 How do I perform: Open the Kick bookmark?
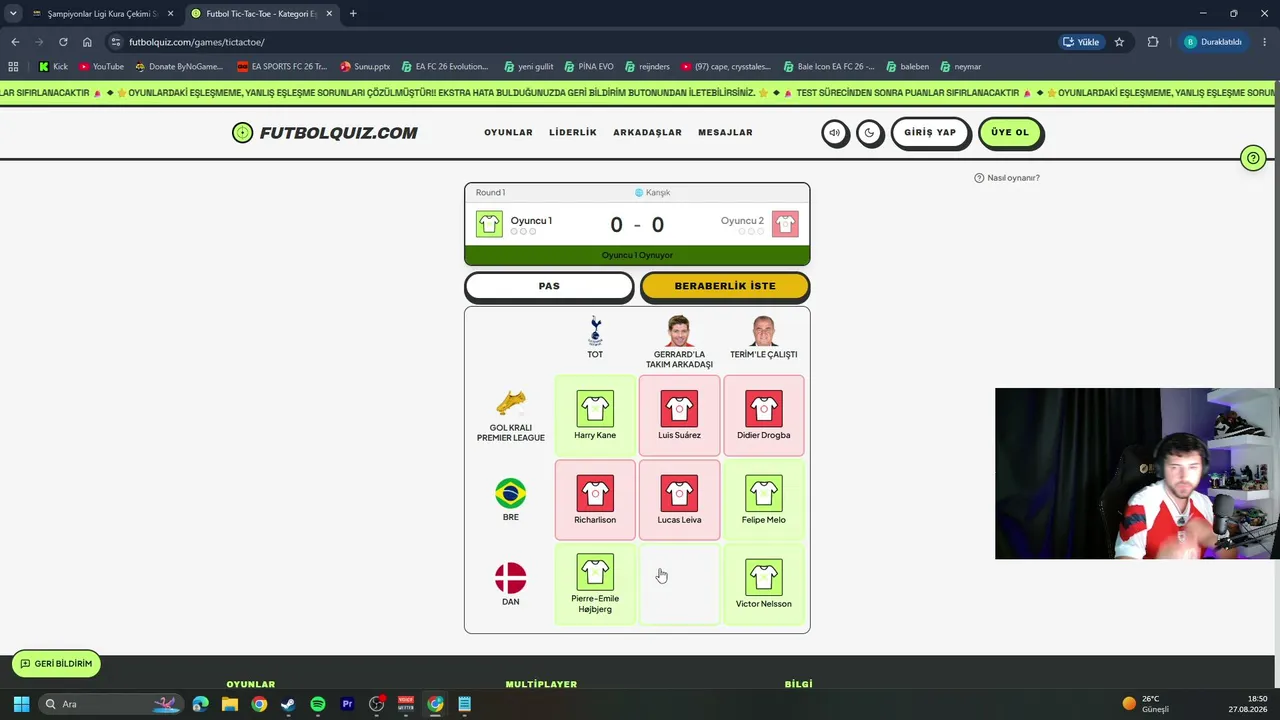[x=53, y=67]
